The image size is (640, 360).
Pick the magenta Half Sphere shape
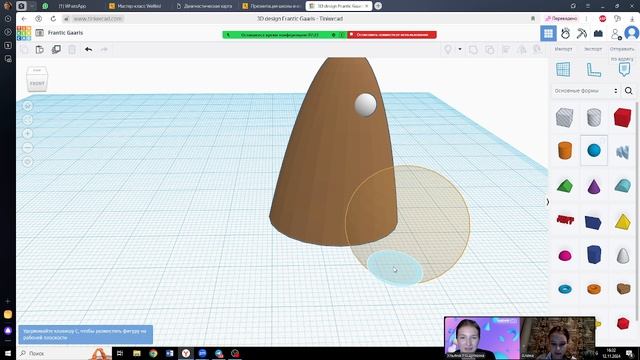[x=565, y=256]
